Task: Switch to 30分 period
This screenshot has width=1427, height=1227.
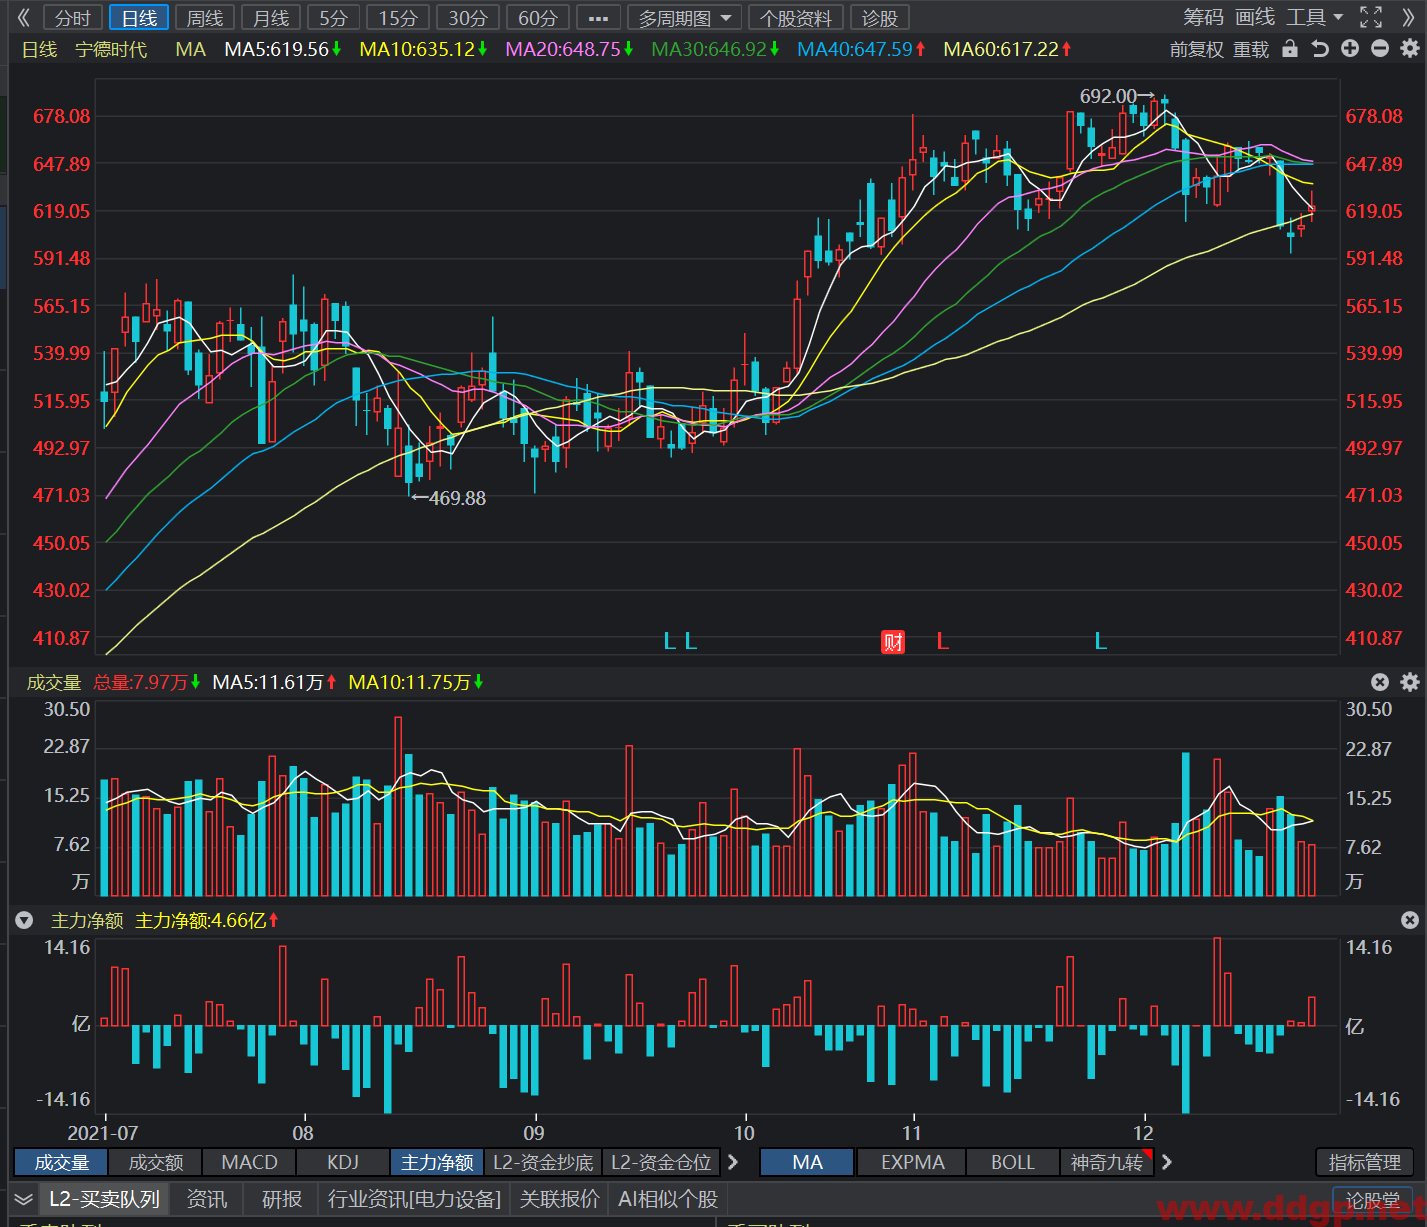Action: (468, 18)
